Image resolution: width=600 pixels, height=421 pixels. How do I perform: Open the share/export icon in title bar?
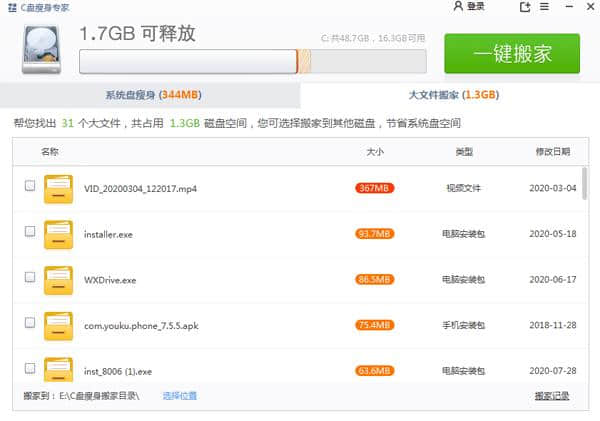(x=525, y=7)
